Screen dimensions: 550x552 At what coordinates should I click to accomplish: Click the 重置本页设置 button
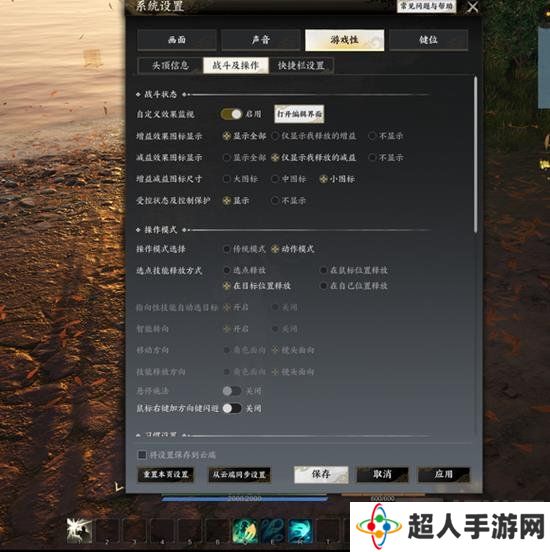pos(165,475)
